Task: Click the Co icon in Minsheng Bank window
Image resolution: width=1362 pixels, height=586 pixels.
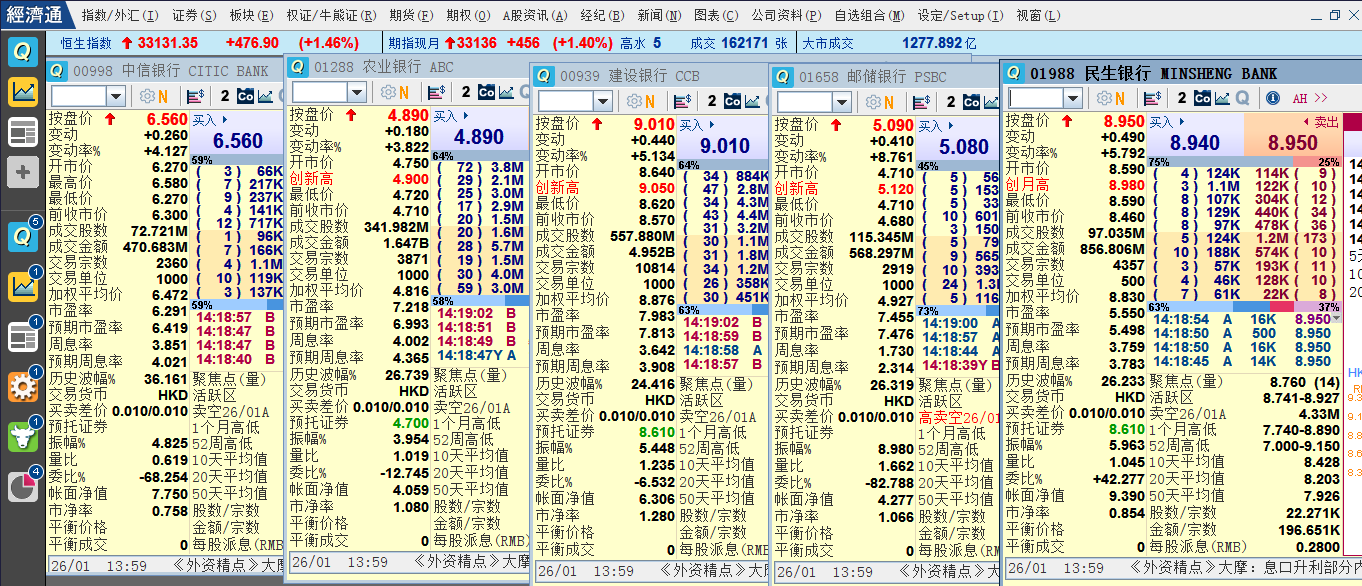Action: [1202, 98]
